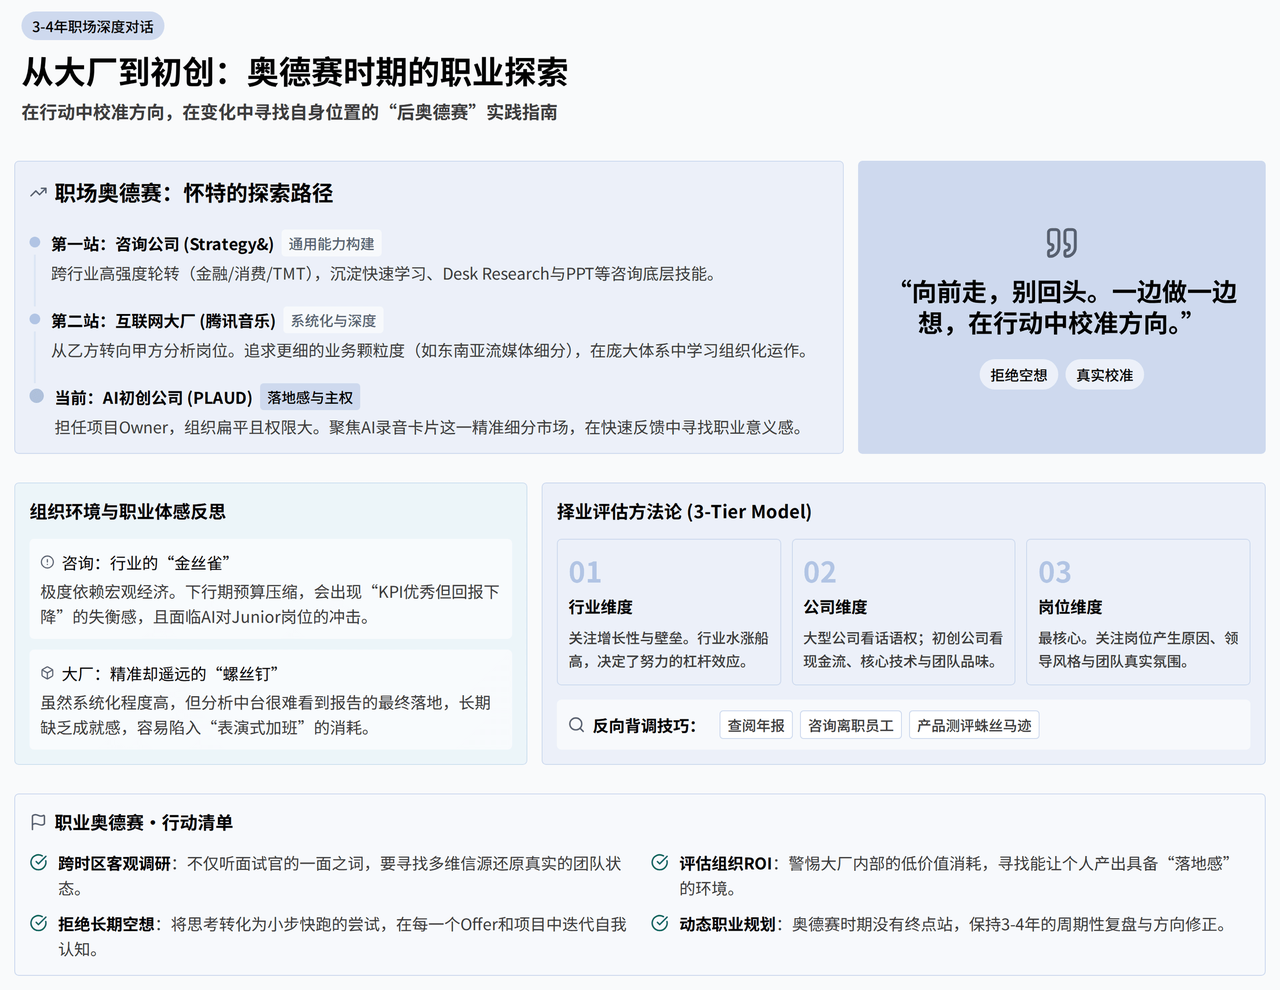
Task: Click heading 择业评估方法论 (3-Tier Model)
Action: click(x=685, y=512)
